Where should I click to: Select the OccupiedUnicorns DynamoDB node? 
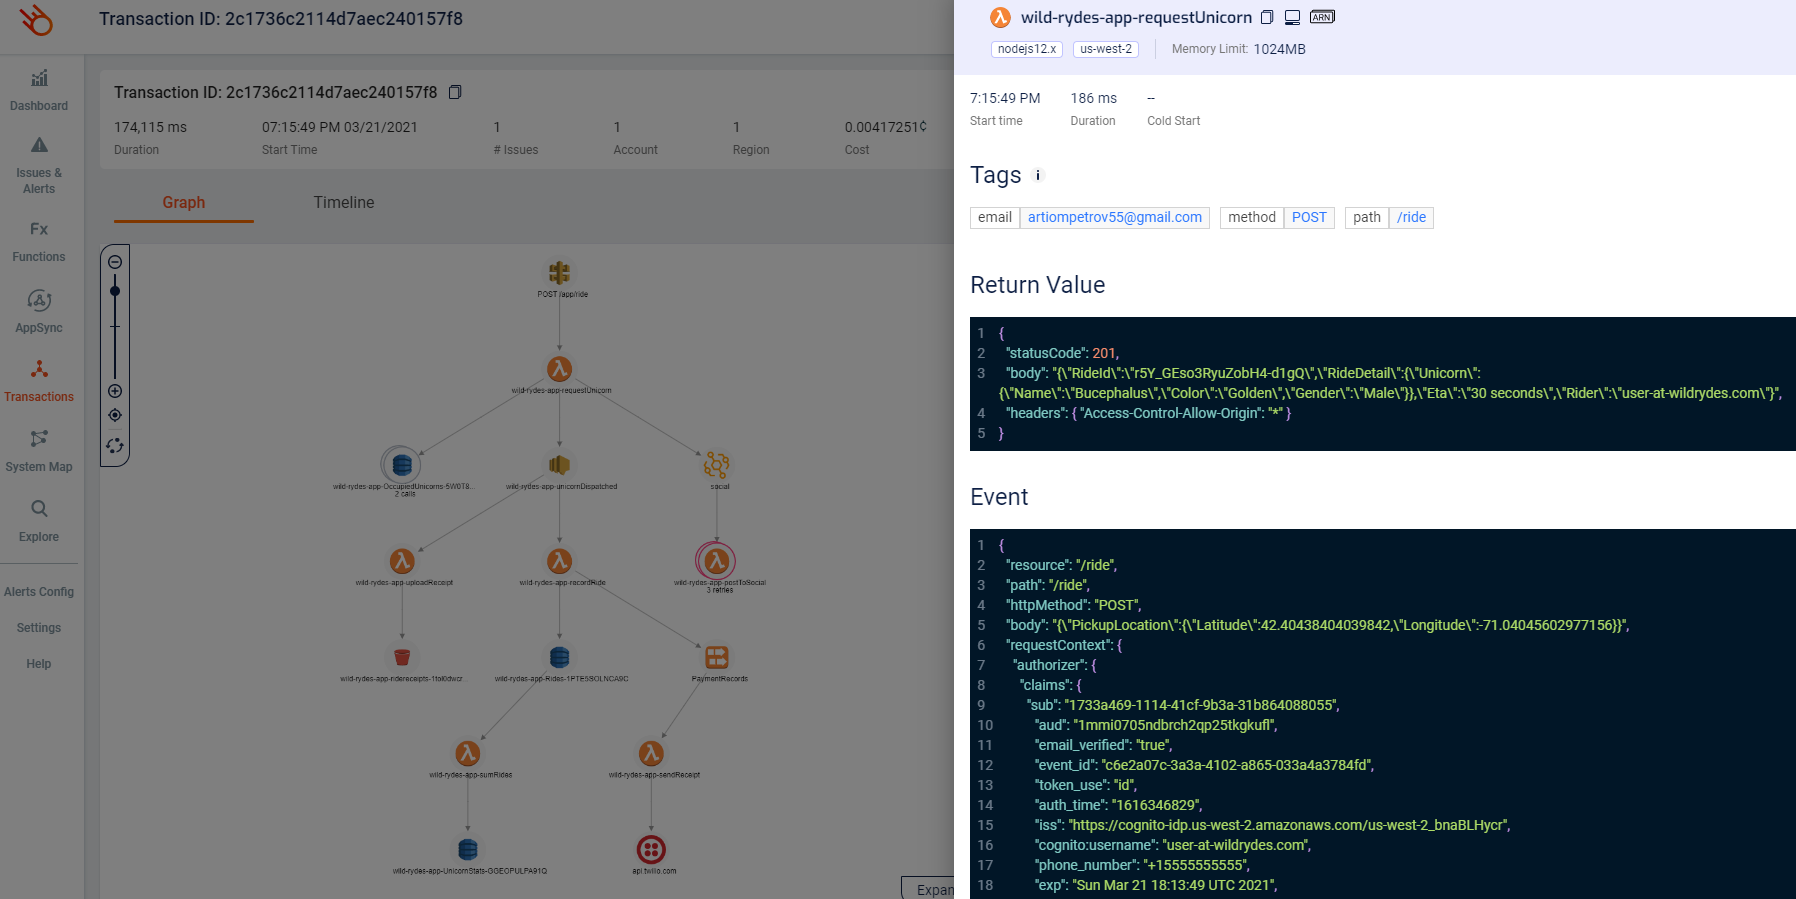point(402,464)
